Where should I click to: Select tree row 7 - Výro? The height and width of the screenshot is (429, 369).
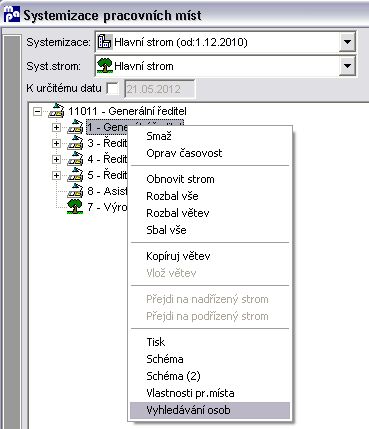[107, 207]
